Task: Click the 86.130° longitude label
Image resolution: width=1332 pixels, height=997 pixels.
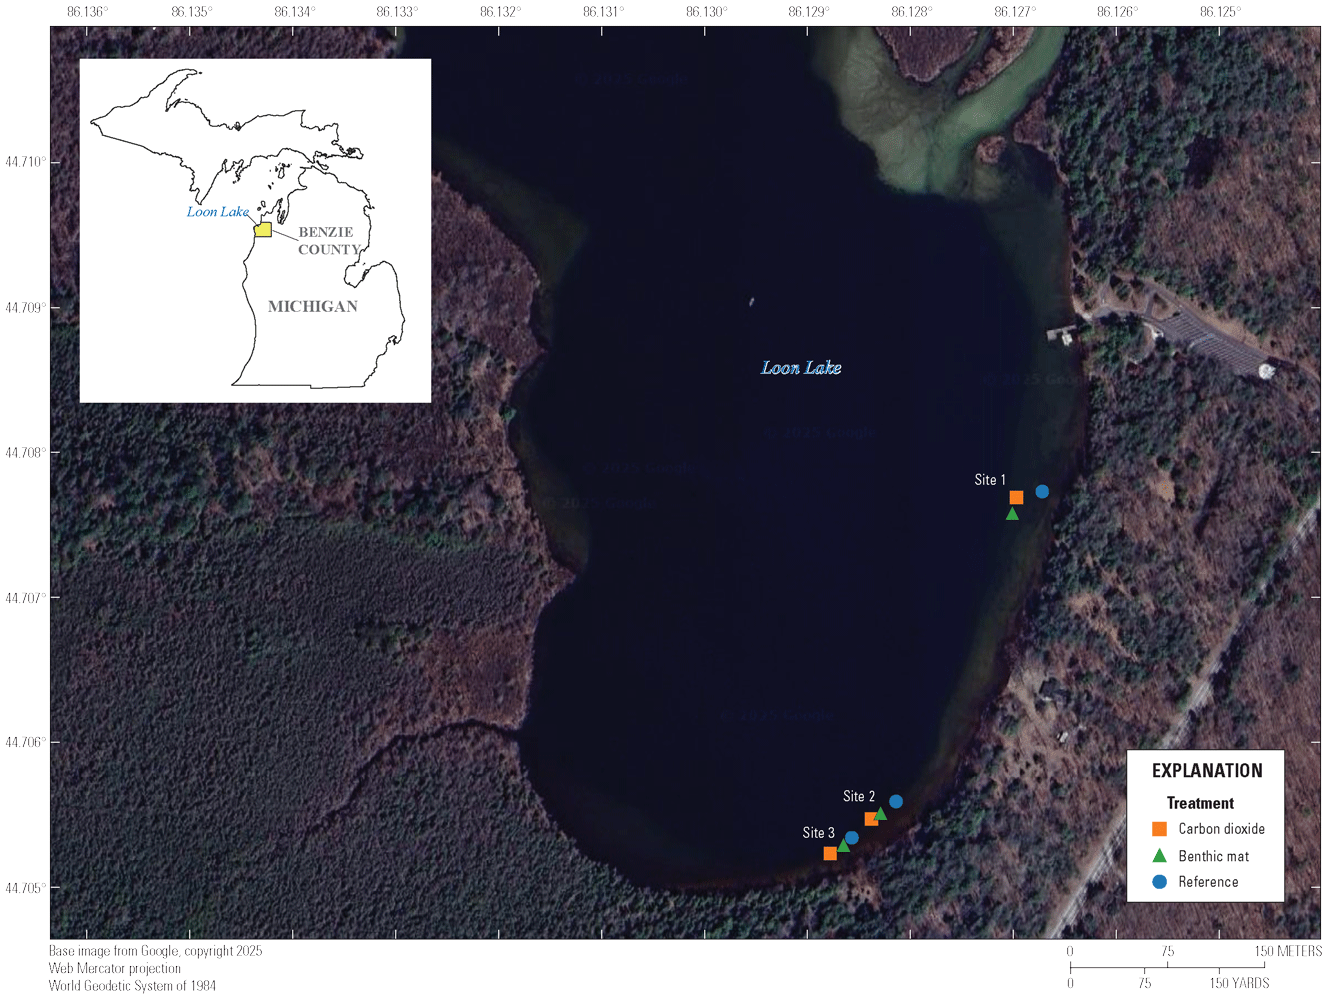Action: (x=706, y=12)
